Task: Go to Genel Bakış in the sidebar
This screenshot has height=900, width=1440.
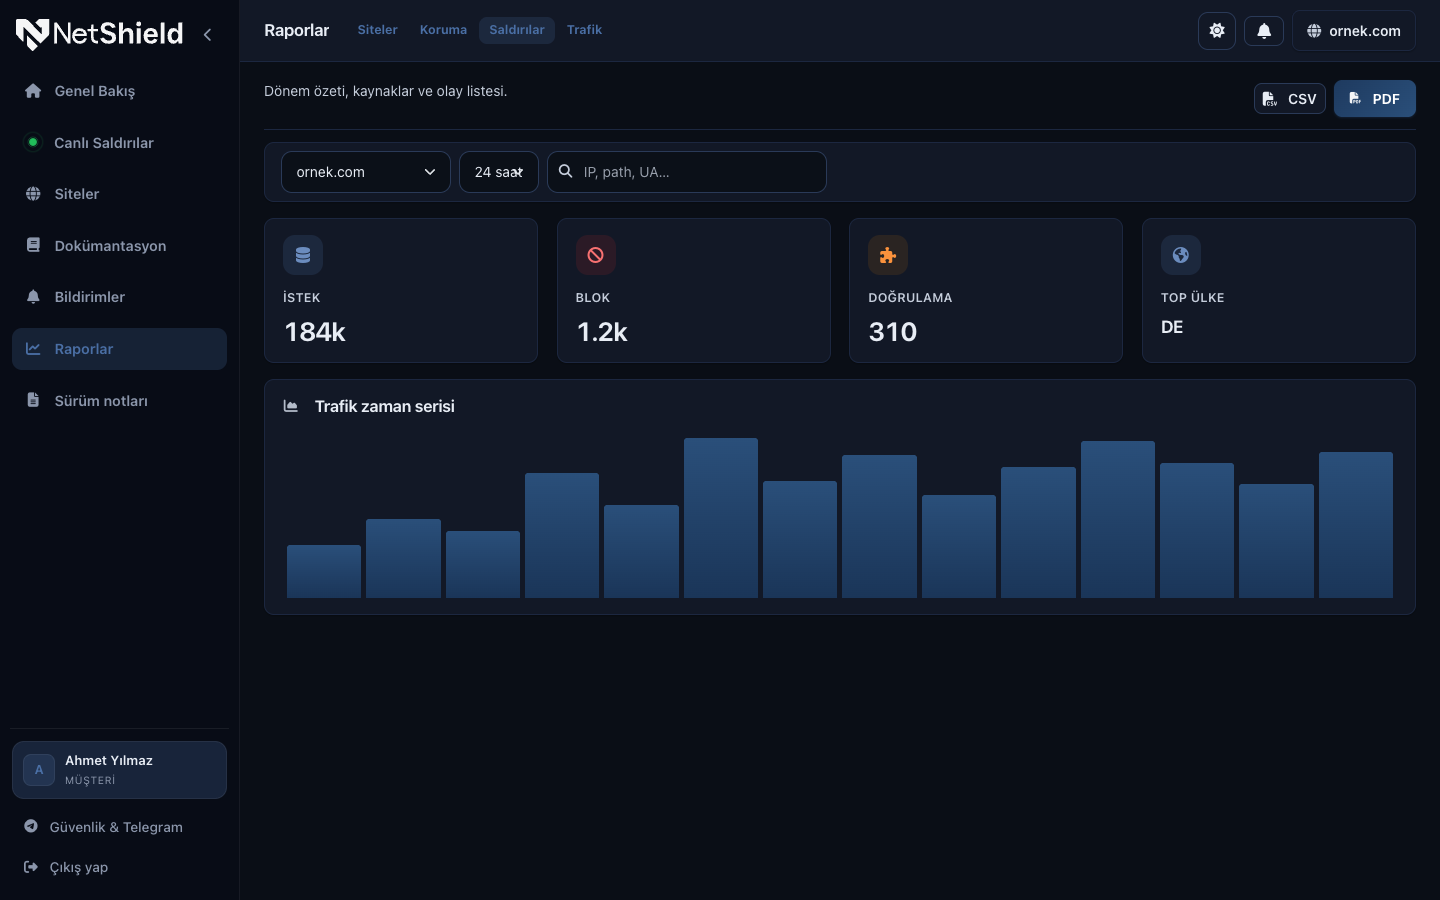Action: (119, 91)
